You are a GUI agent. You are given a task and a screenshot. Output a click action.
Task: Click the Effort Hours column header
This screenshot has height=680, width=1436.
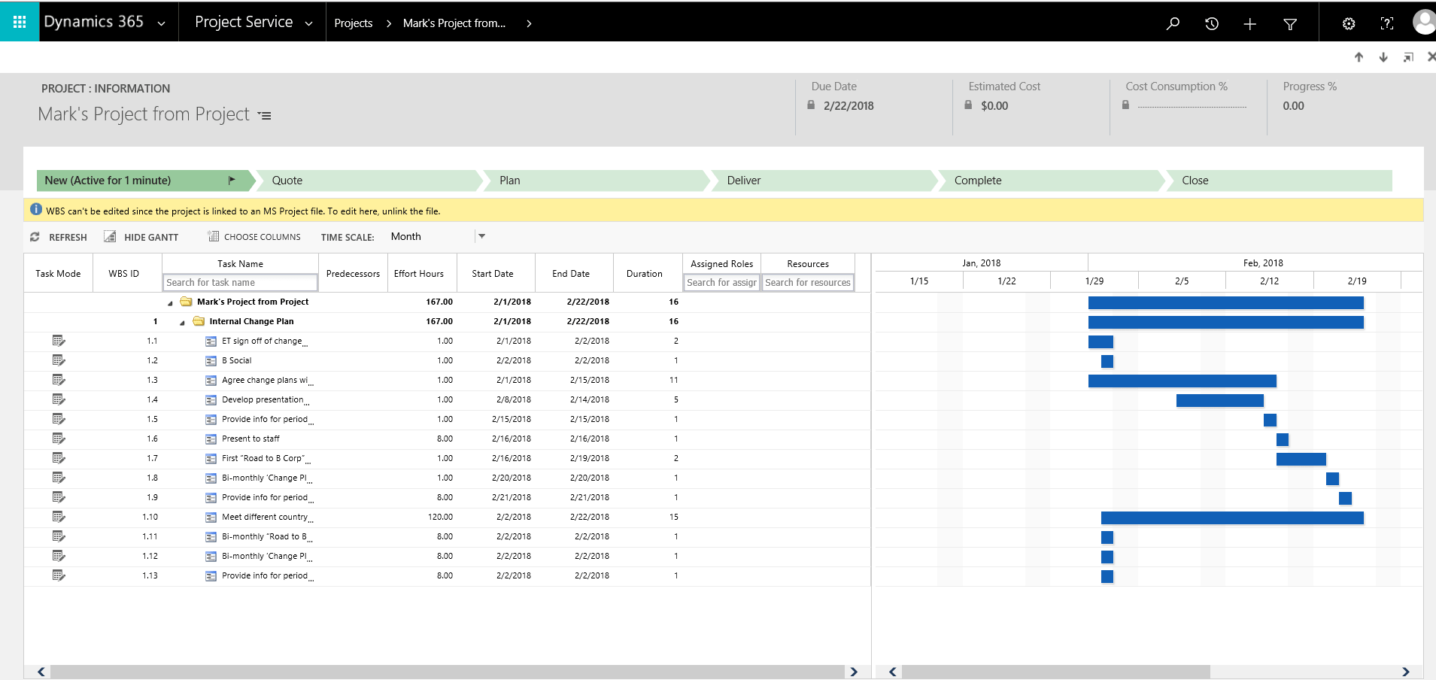coord(419,274)
